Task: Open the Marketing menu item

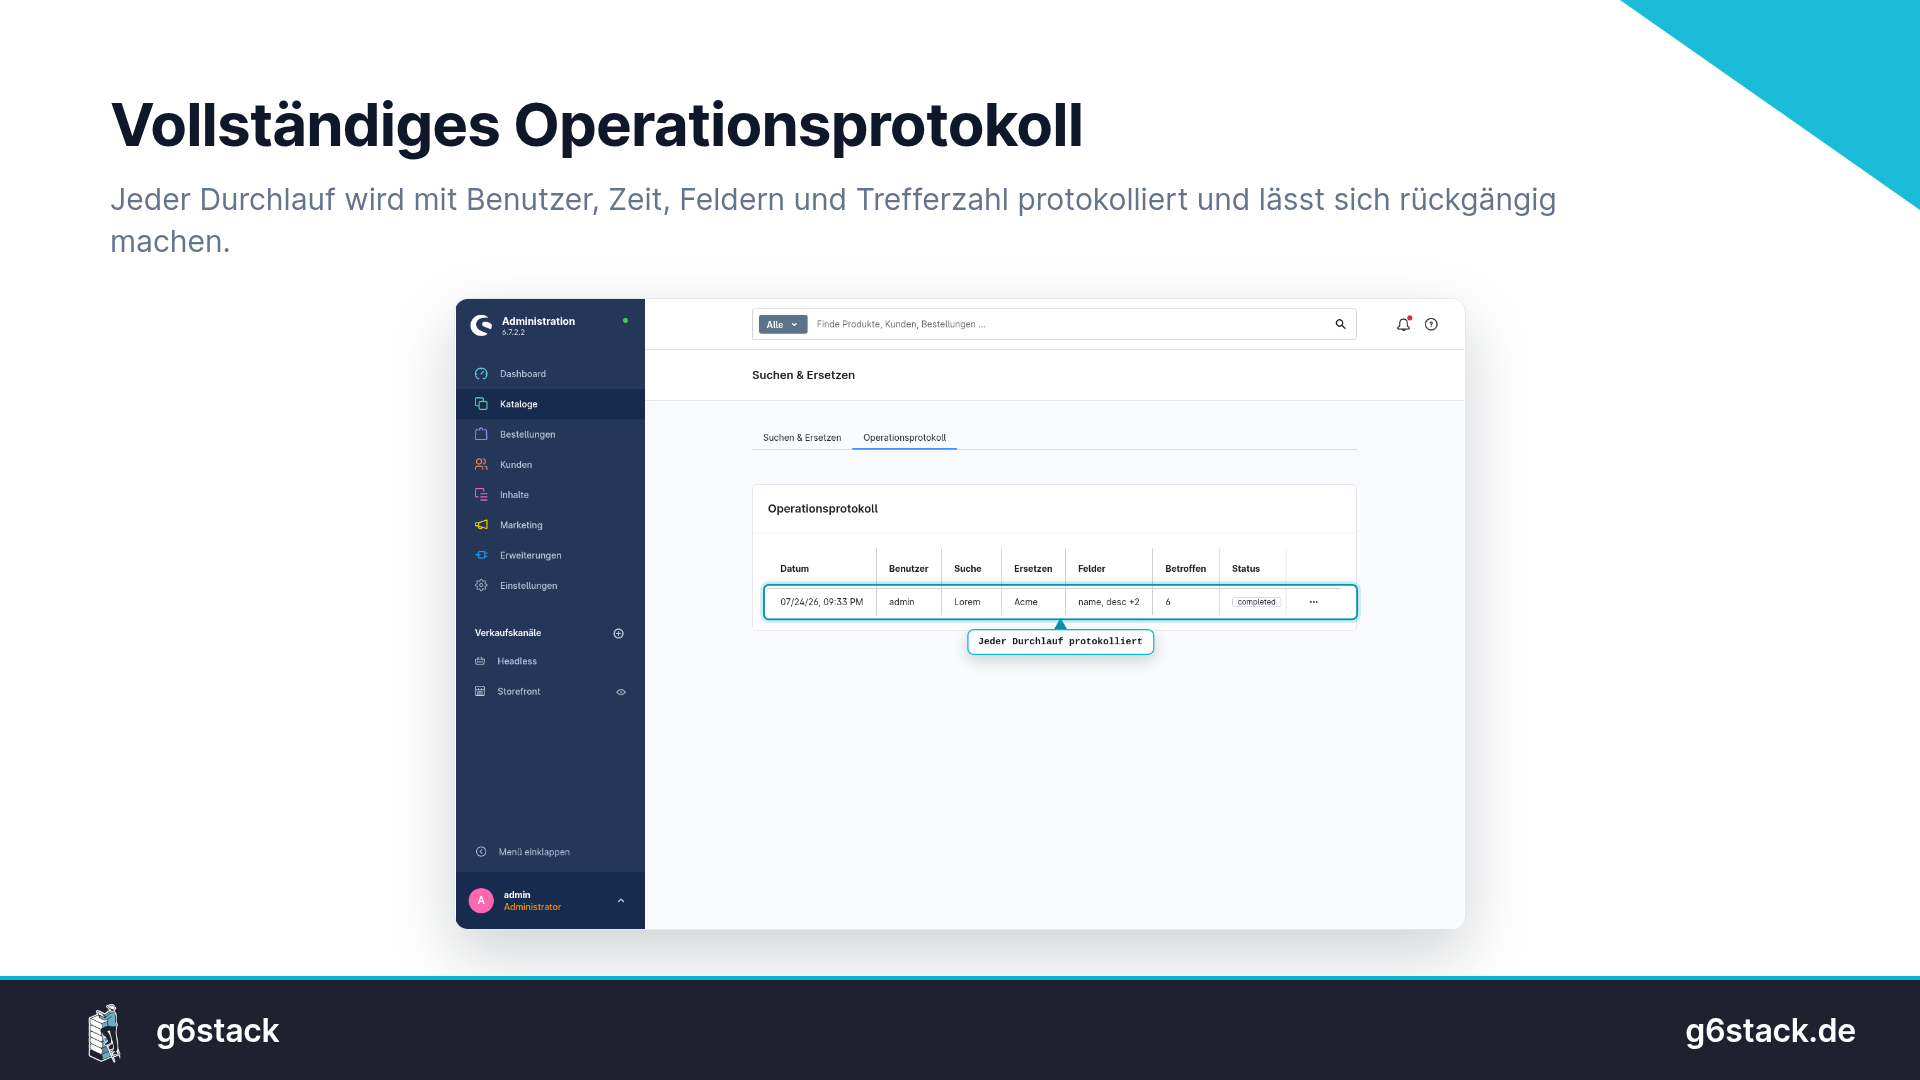Action: pyautogui.click(x=550, y=525)
